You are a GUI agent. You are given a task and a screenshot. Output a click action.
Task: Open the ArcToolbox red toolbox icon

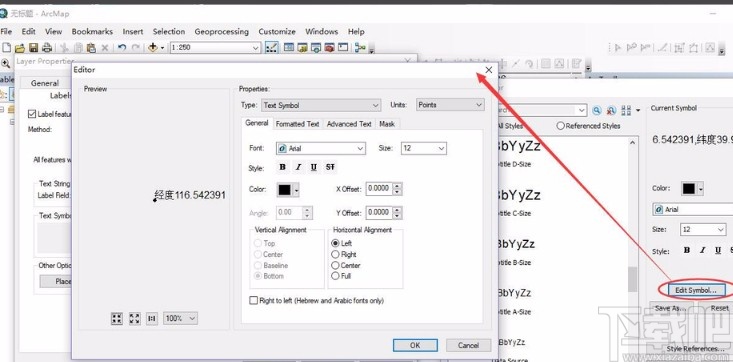pos(330,48)
